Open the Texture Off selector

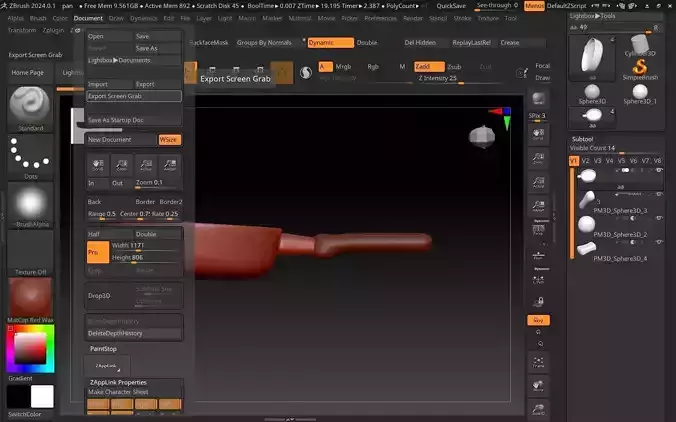click(x=30, y=253)
